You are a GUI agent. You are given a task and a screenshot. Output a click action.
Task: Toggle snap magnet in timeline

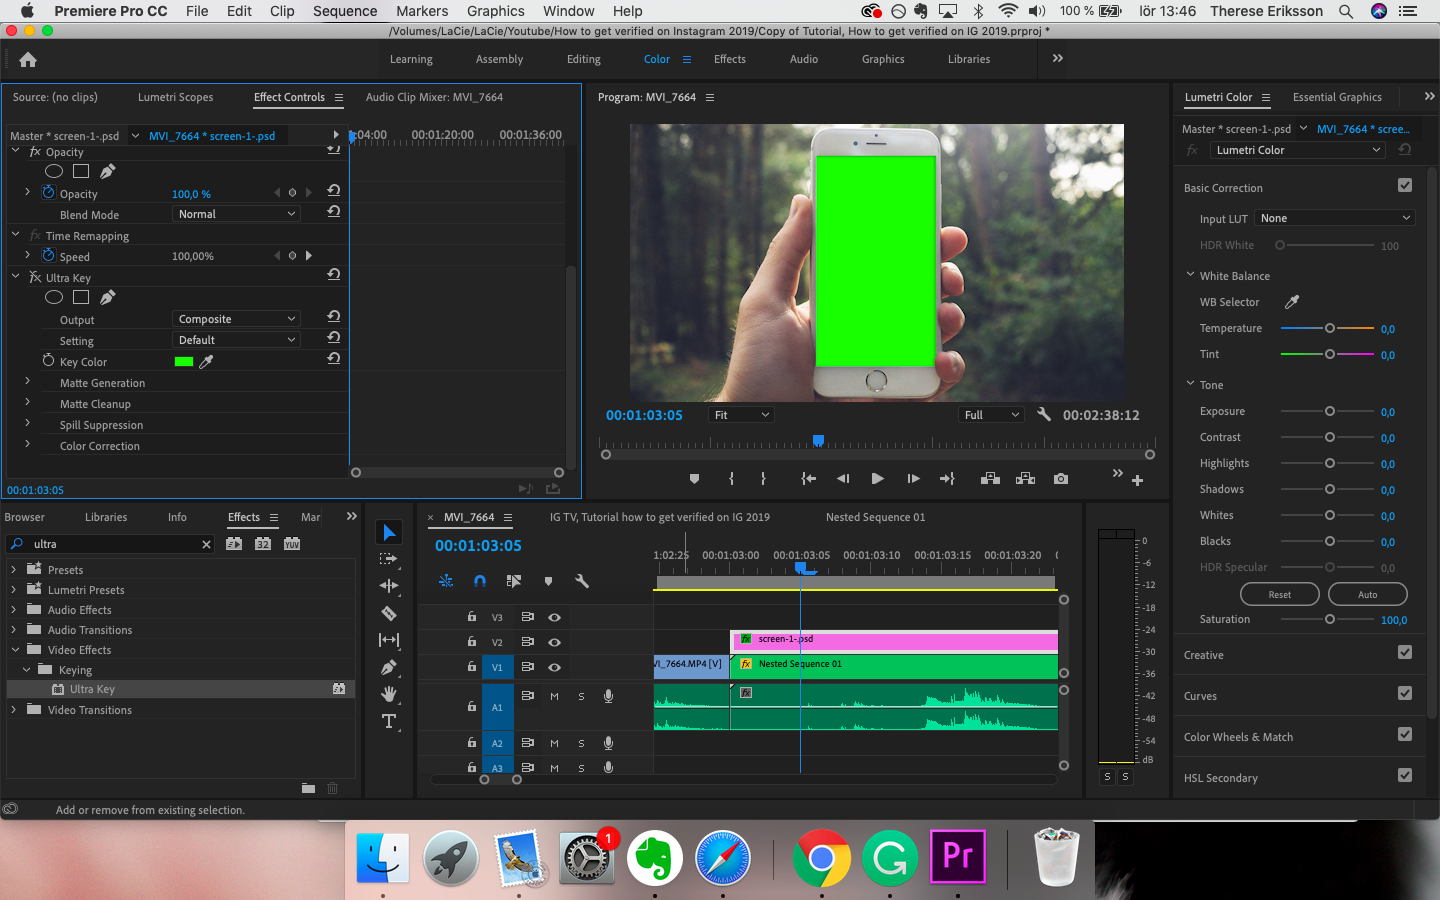tap(480, 581)
